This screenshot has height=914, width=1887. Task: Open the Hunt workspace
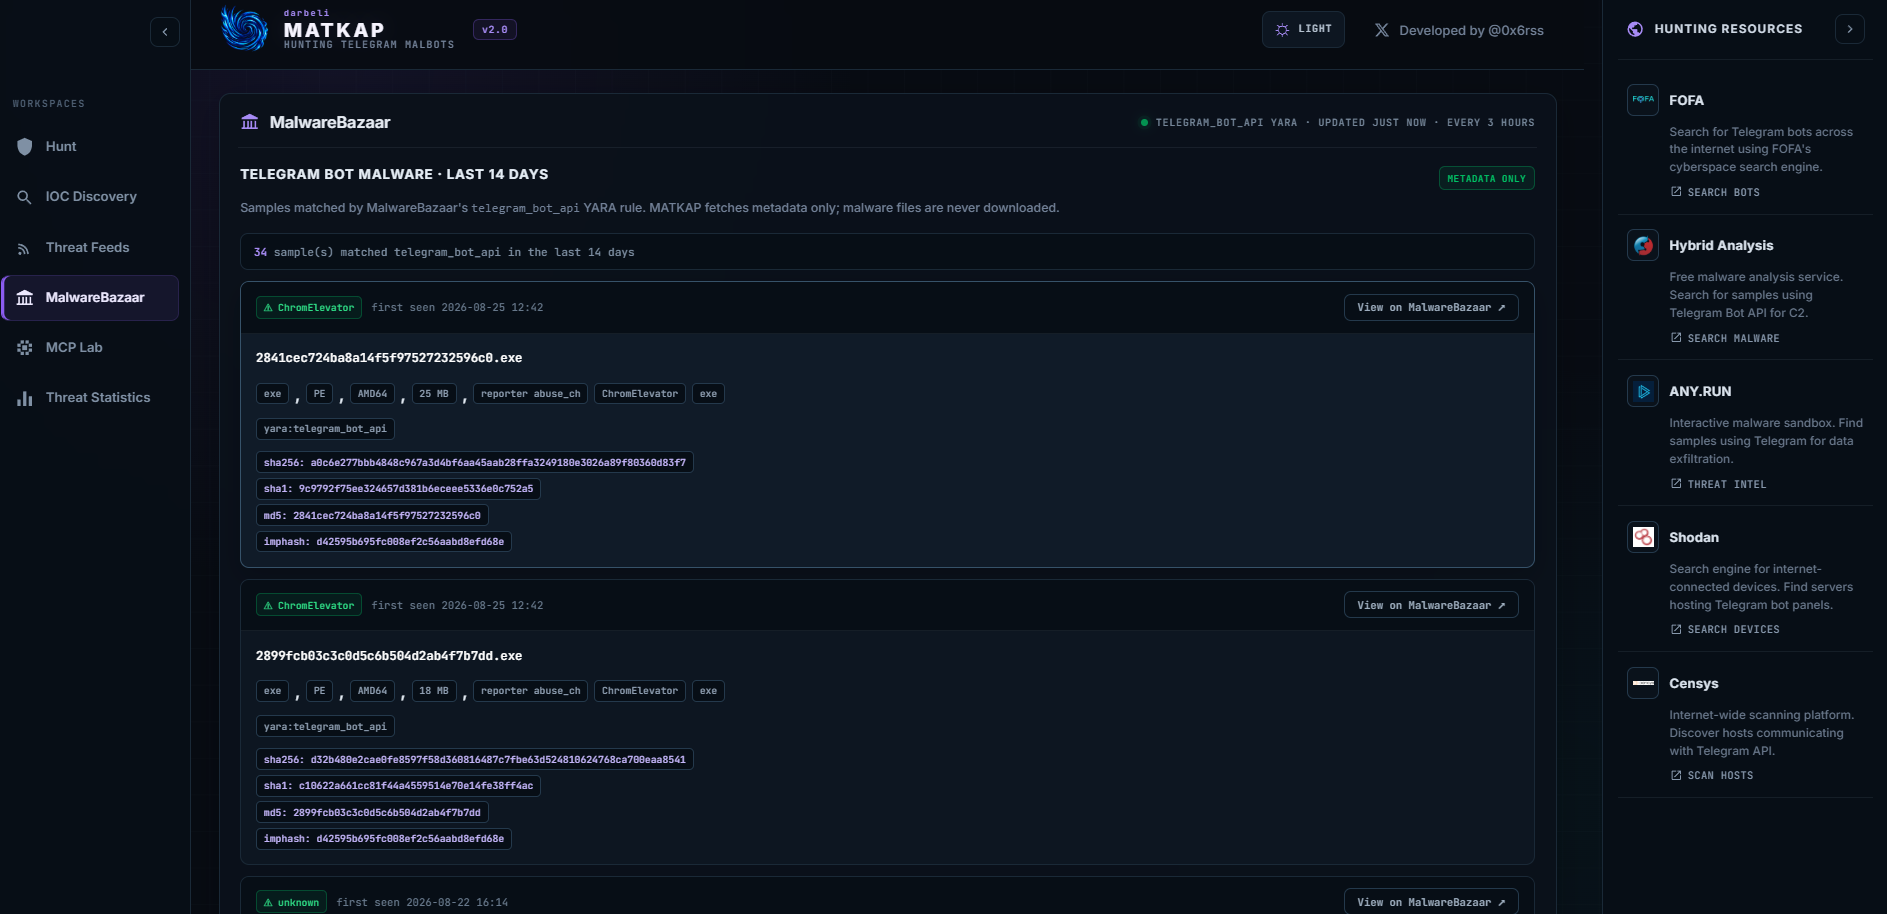(90, 147)
